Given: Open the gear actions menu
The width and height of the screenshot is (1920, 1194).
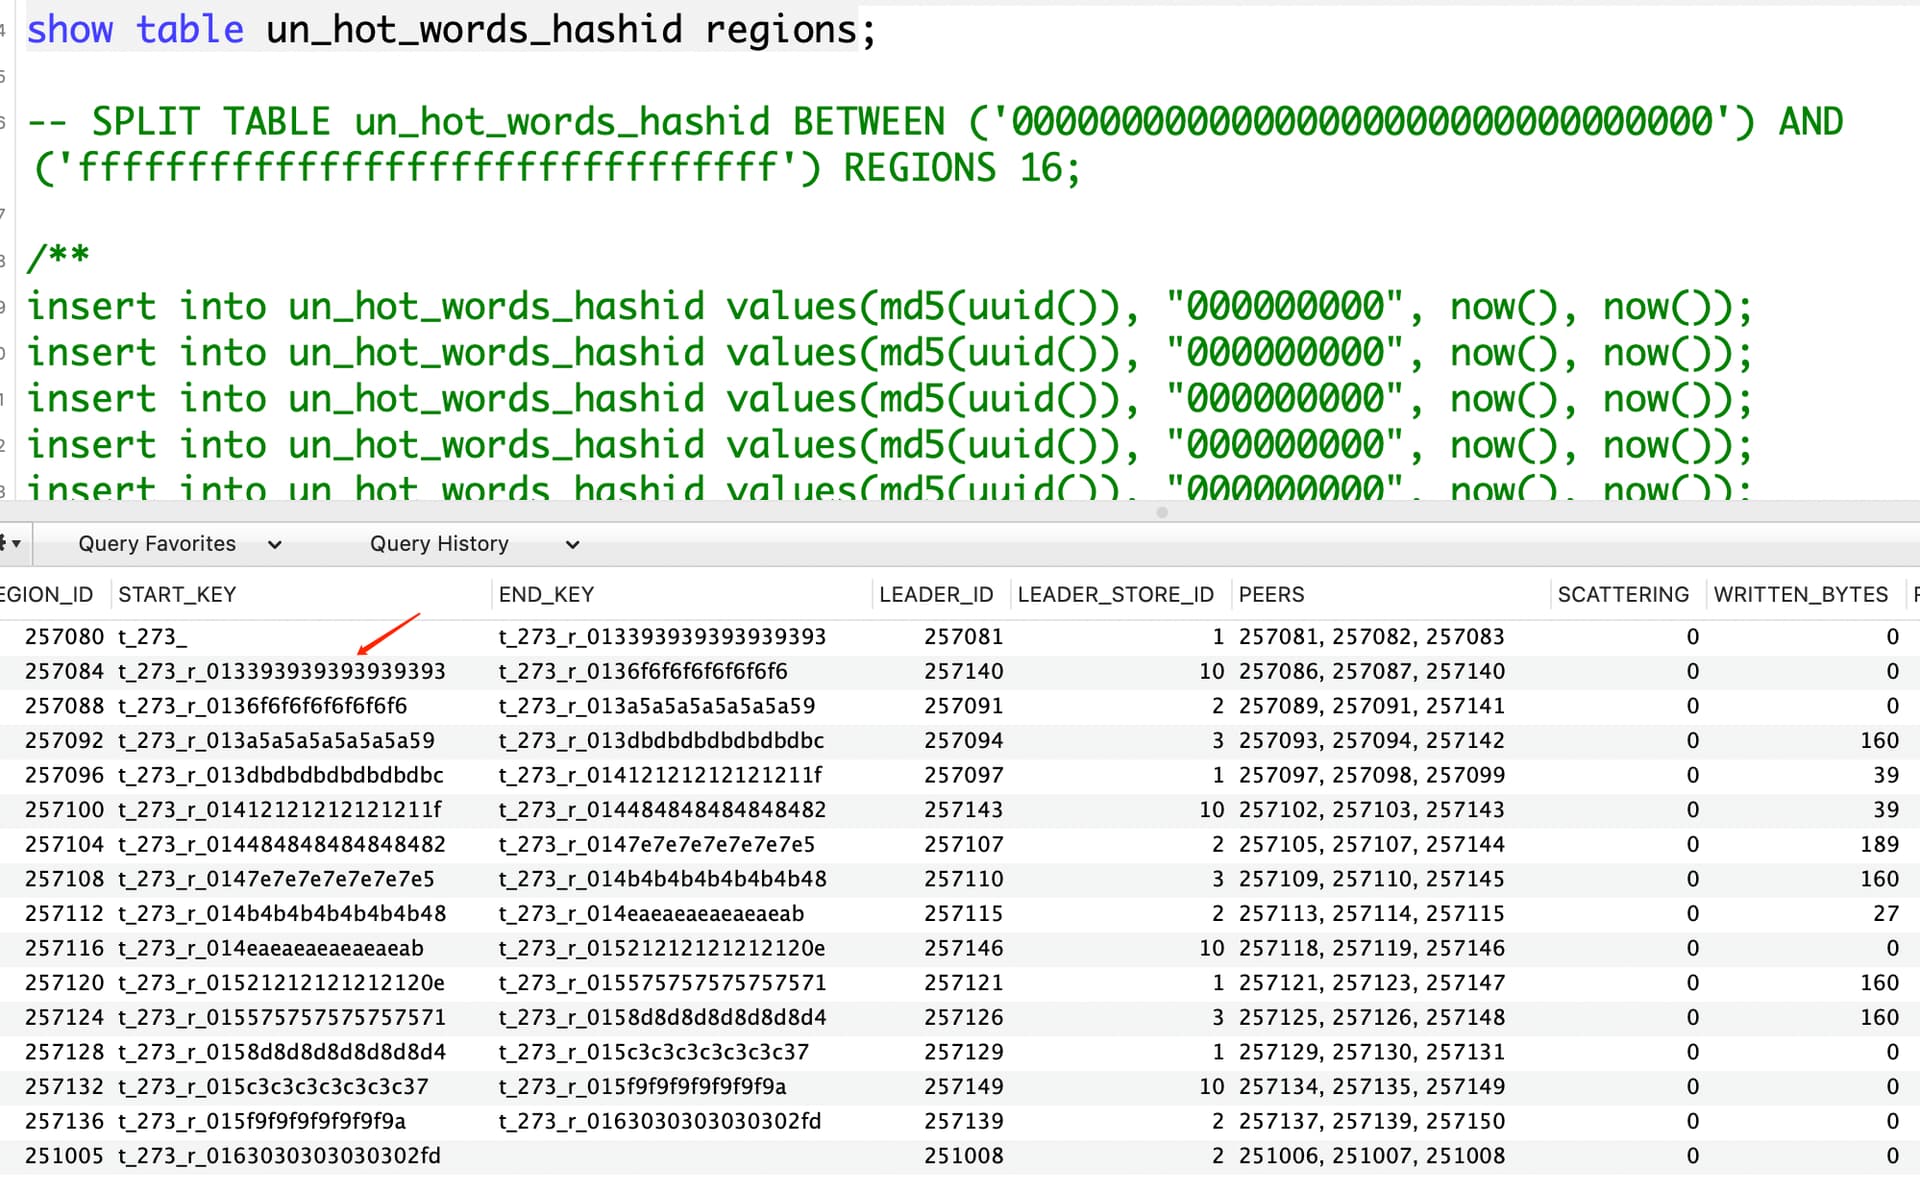Looking at the screenshot, I should click(x=11, y=543).
